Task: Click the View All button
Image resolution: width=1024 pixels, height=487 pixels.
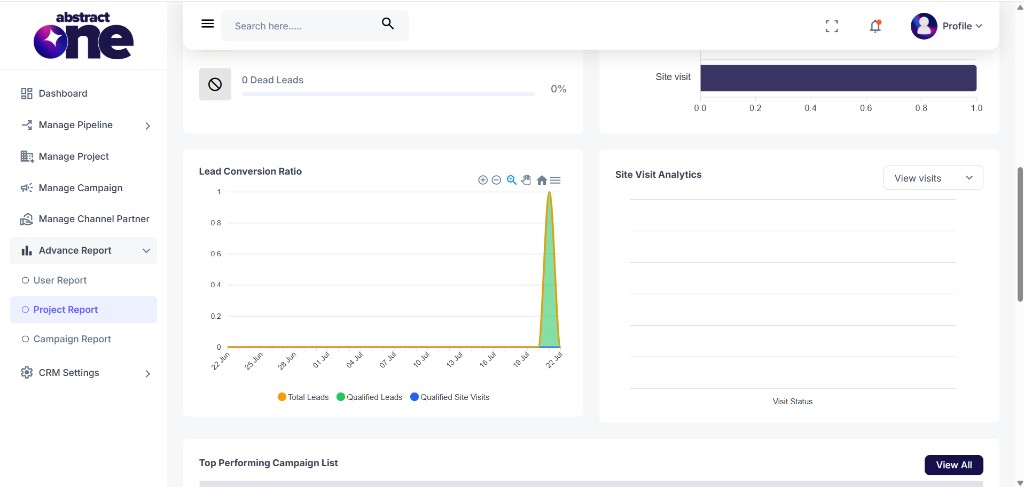Action: (953, 465)
